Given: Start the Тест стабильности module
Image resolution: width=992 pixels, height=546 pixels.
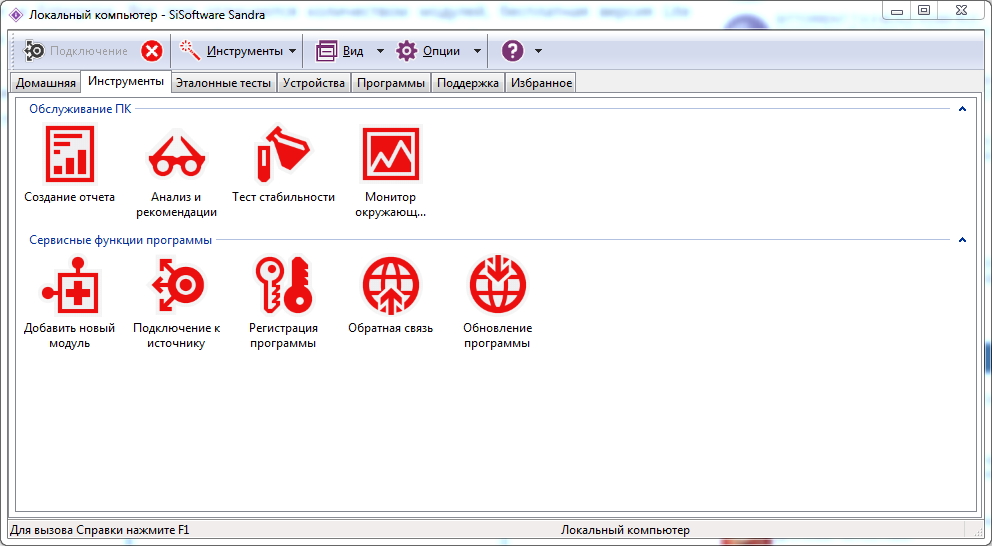Looking at the screenshot, I should (283, 154).
